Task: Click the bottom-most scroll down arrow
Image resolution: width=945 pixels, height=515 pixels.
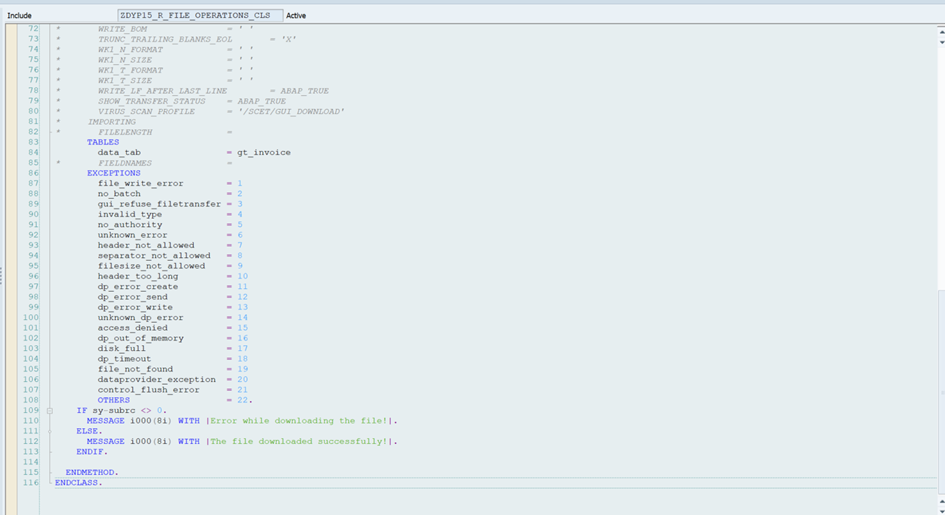Action: pyautogui.click(x=940, y=509)
